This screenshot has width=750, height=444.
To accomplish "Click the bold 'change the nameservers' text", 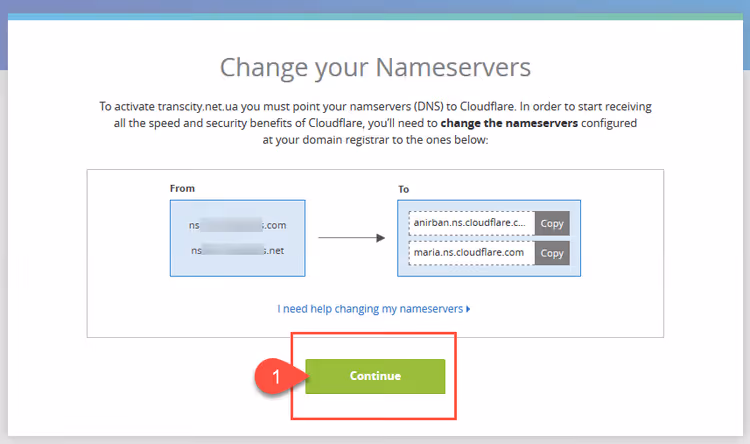I will click(x=509, y=123).
